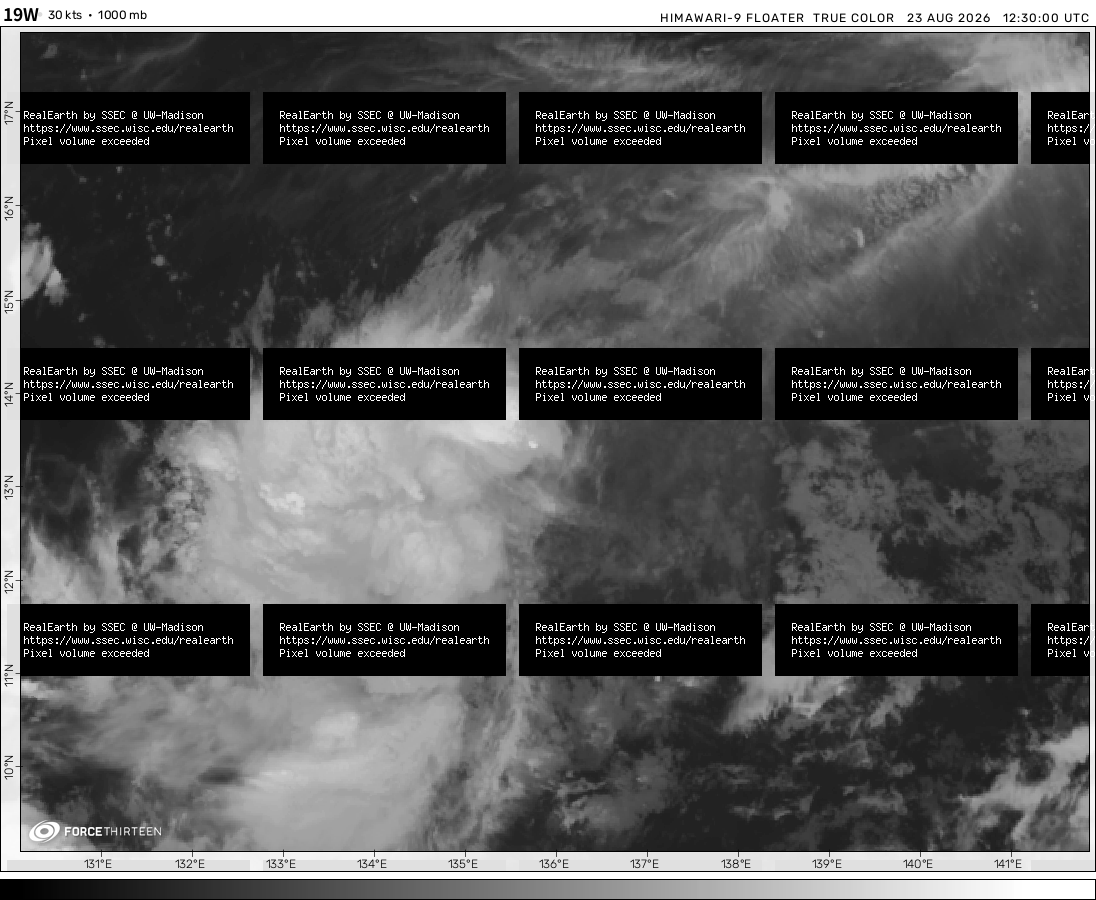Viewport: 1096px width, 900px height.
Task: Click the 140°E longitude label
Action: [918, 864]
